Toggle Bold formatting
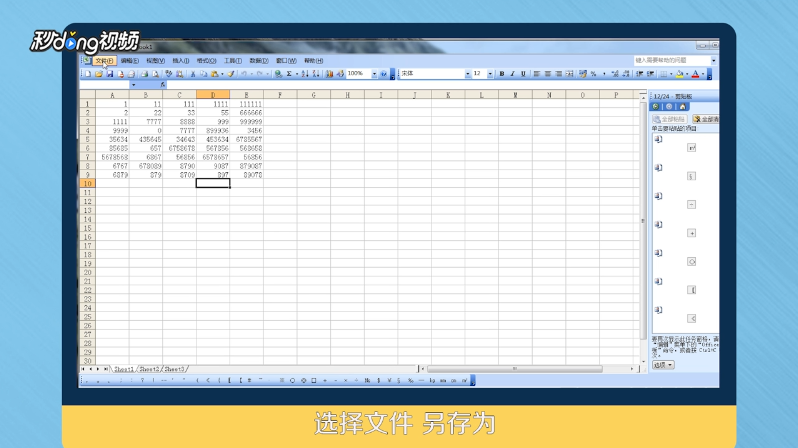This screenshot has width=798, height=448. [502, 74]
